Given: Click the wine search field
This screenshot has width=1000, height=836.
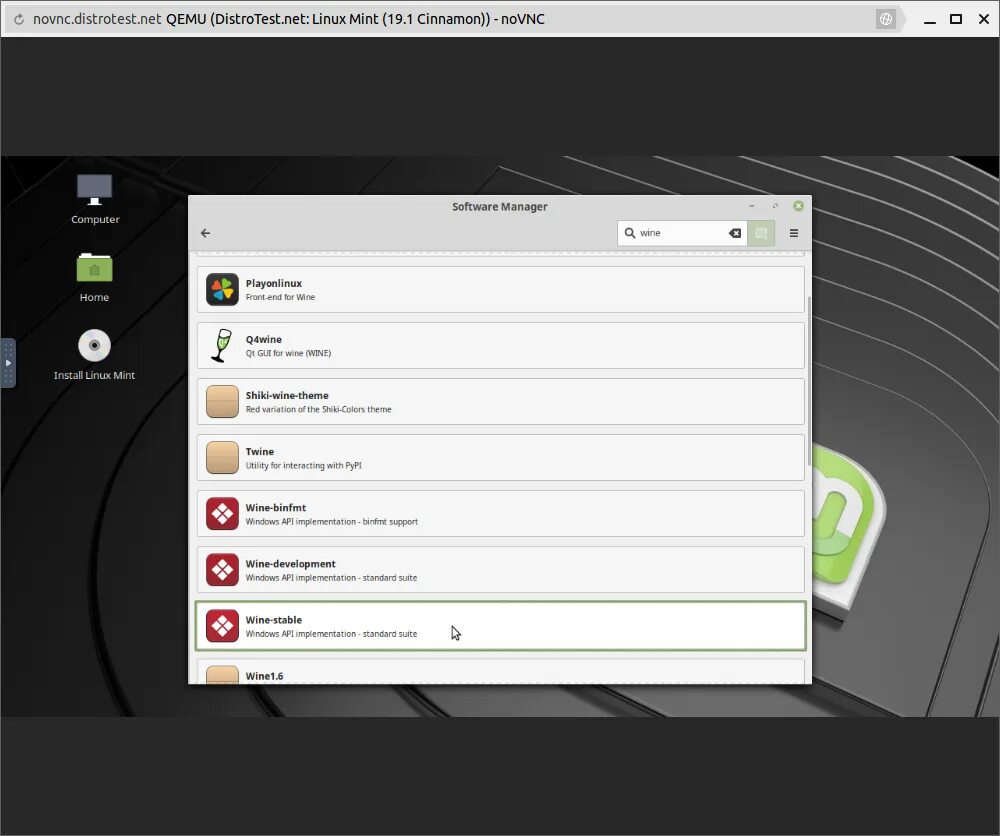Looking at the screenshot, I should click(681, 233).
